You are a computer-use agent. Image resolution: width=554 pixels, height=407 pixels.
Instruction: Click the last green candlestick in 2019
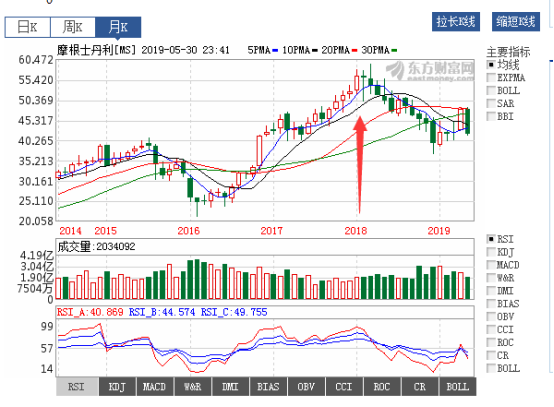[x=468, y=122]
